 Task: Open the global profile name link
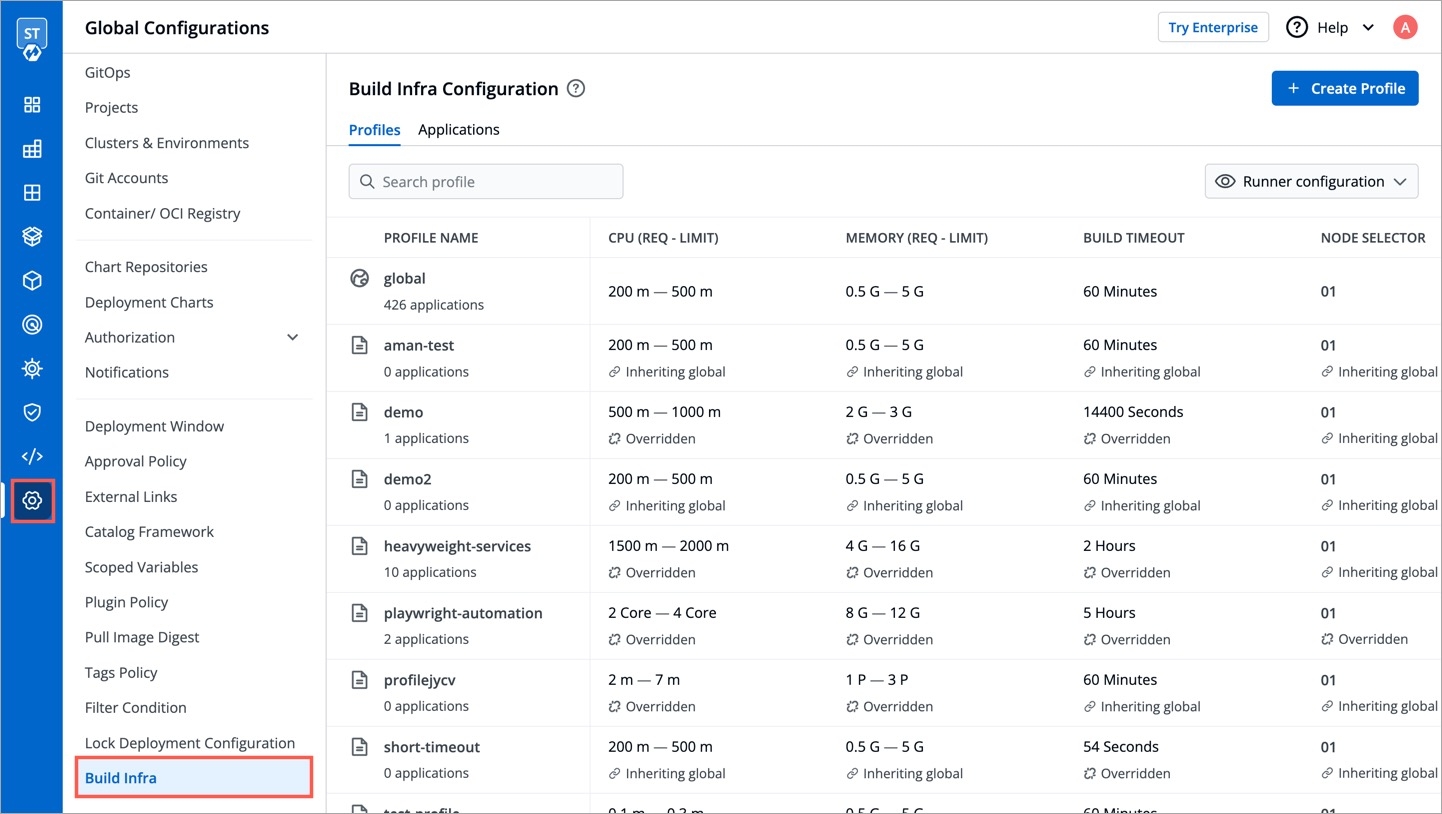[x=405, y=279]
